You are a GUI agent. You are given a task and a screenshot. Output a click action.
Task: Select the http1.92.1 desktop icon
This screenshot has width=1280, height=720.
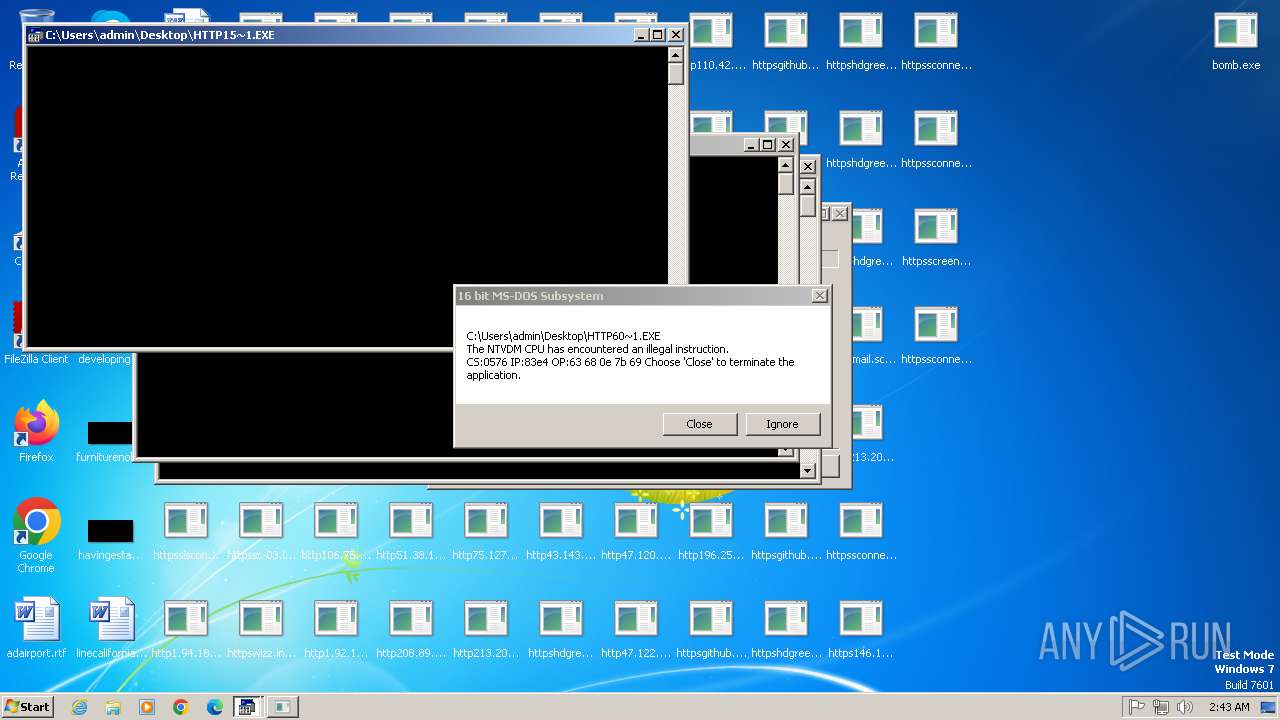[x=336, y=630]
